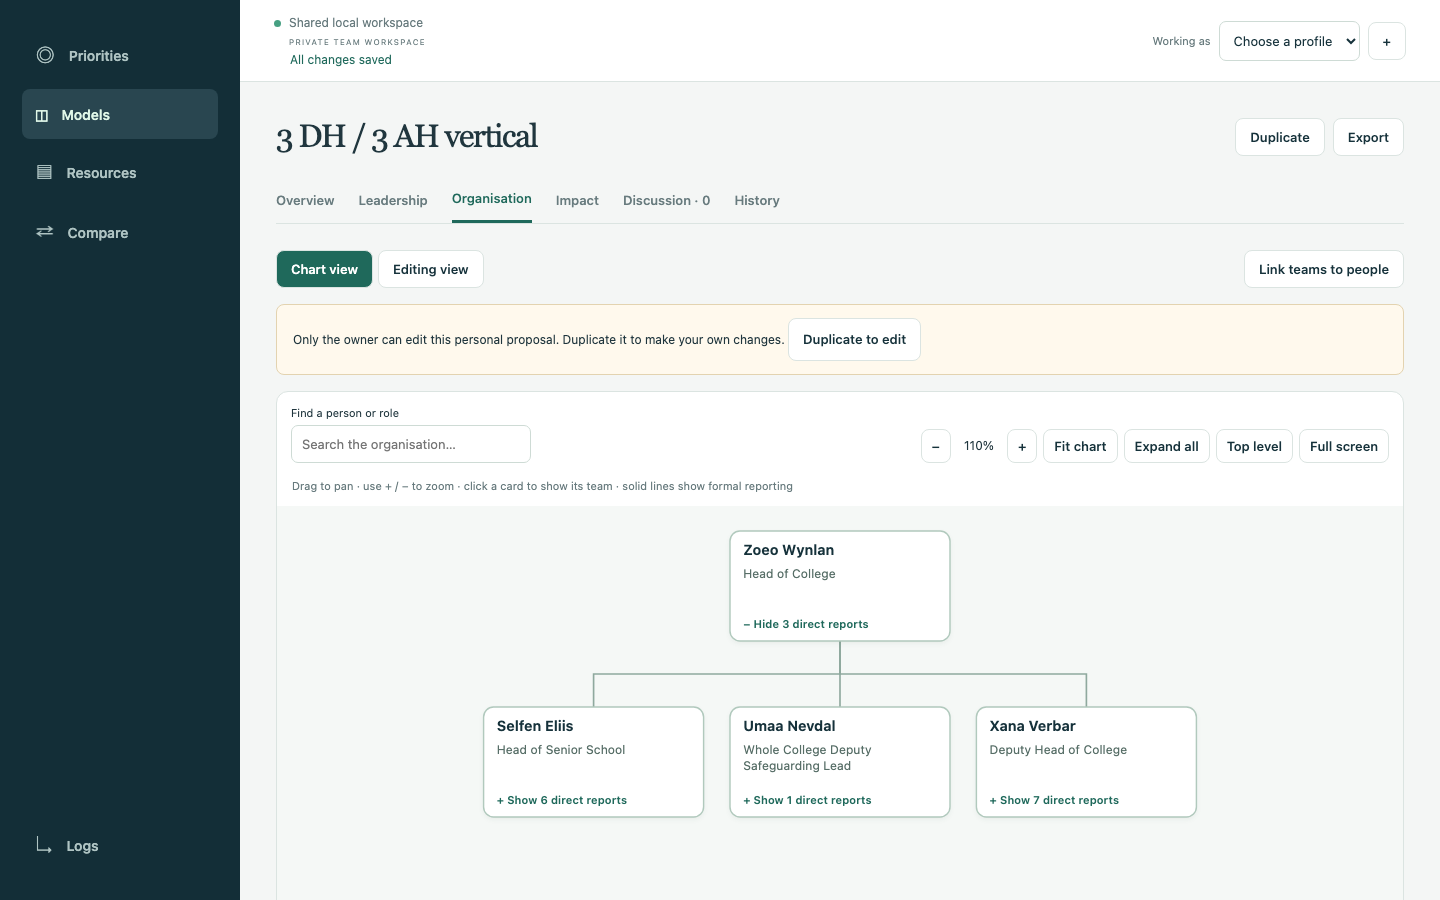This screenshot has height=900, width=1440.
Task: Zoom in the chart with plus button
Action: pos(1021,446)
